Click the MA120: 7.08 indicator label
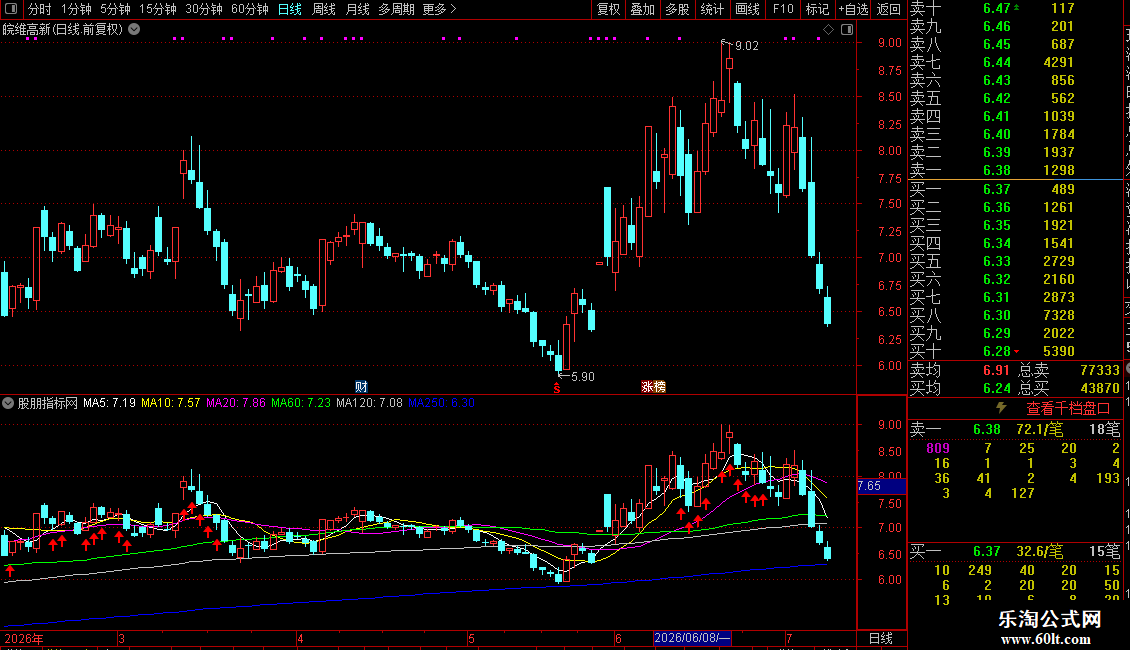This screenshot has width=1130, height=650. (369, 403)
